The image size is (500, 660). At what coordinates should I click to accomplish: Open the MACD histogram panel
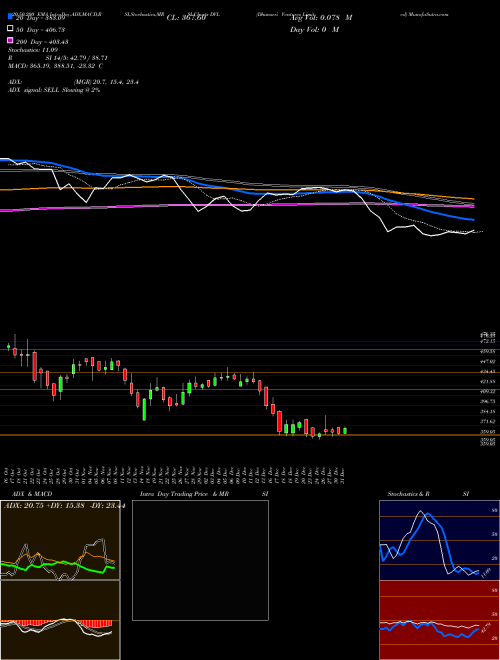60,620
